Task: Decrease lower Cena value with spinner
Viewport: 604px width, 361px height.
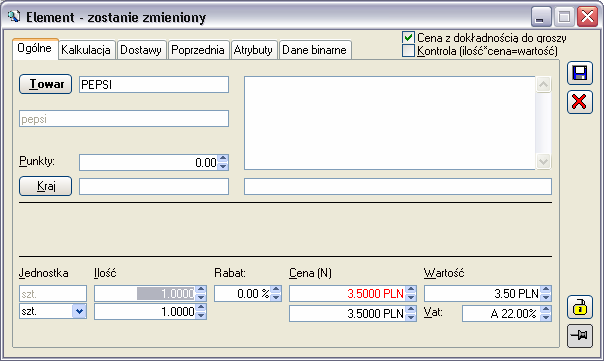Action: (411, 317)
